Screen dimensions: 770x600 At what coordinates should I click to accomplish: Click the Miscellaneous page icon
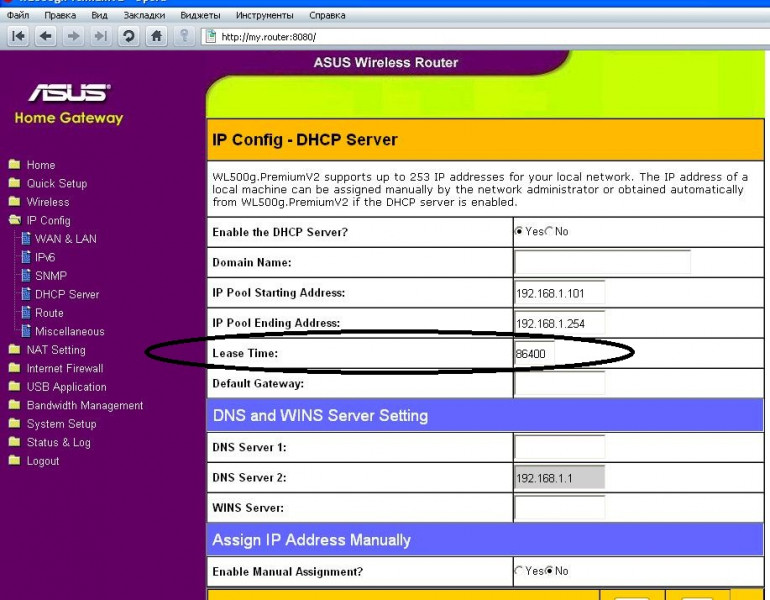tap(26, 331)
